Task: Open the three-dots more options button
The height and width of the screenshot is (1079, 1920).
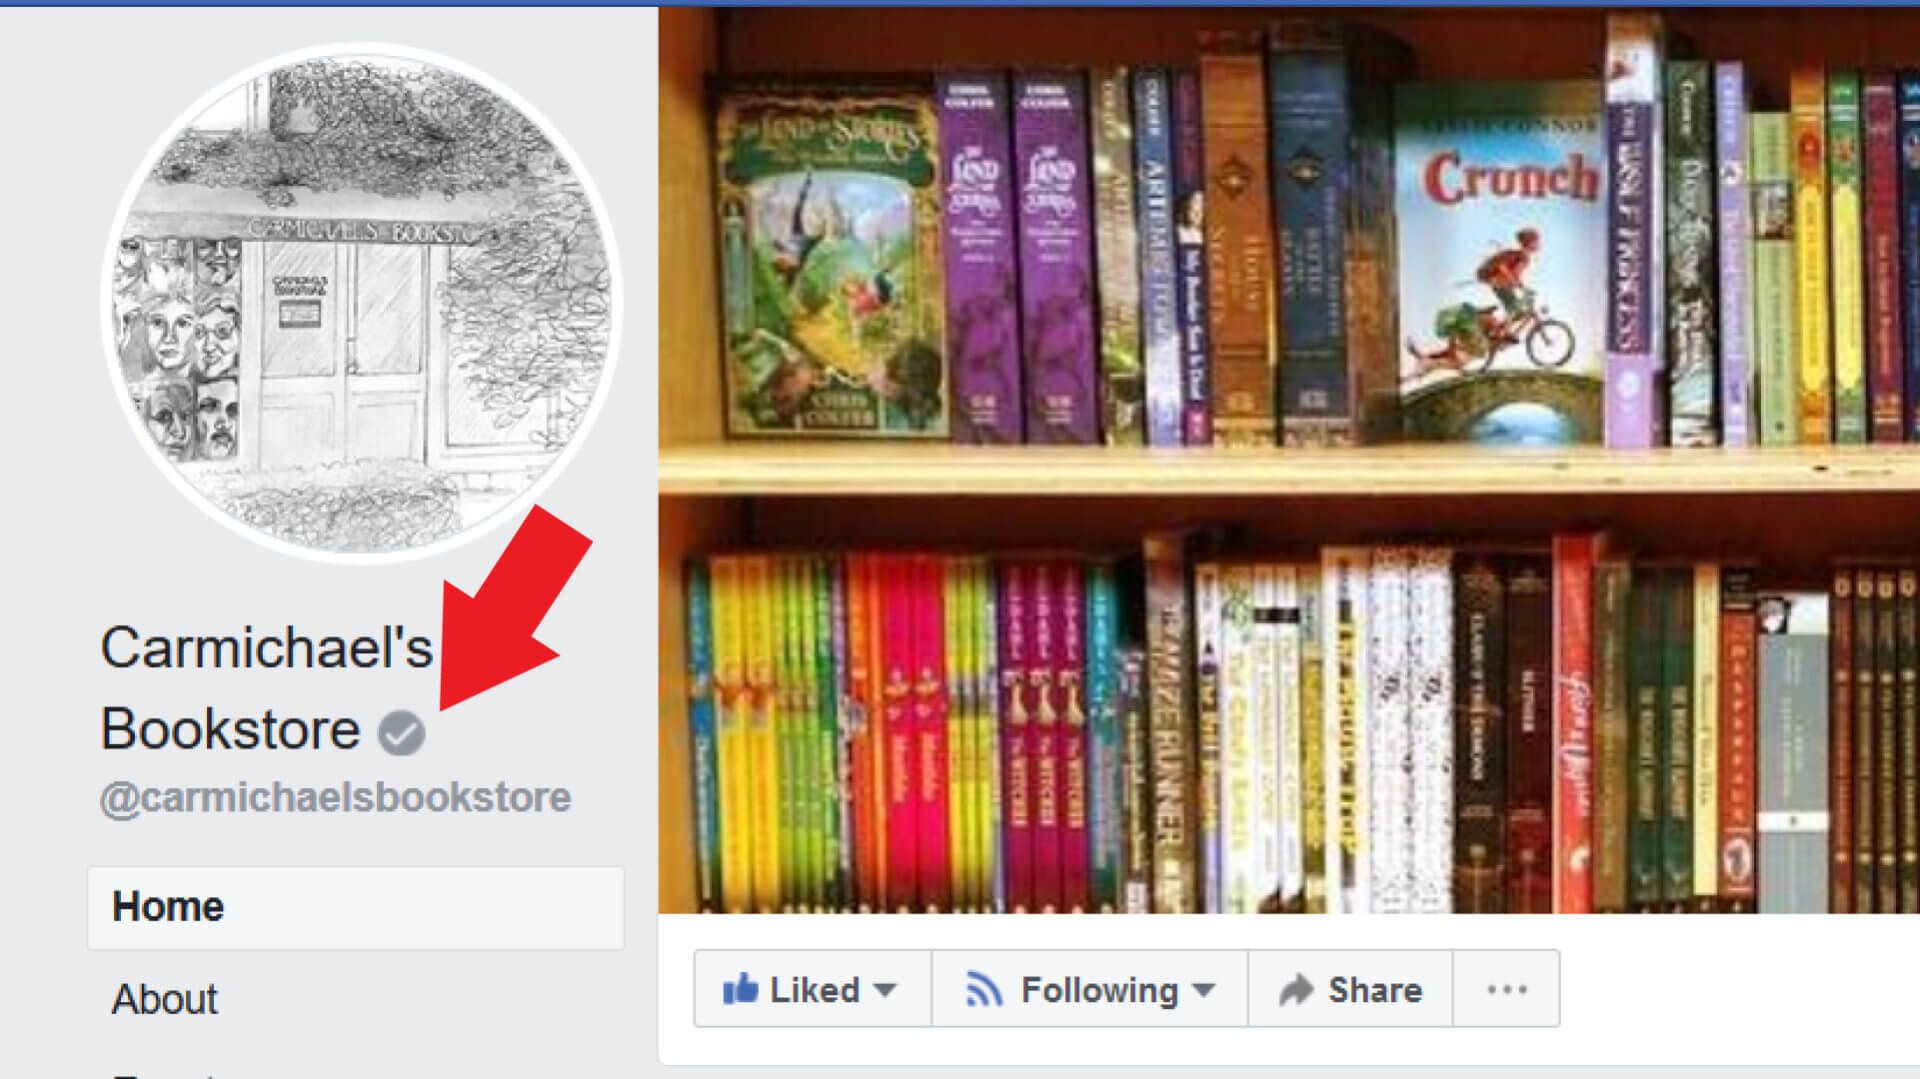Action: [1506, 989]
